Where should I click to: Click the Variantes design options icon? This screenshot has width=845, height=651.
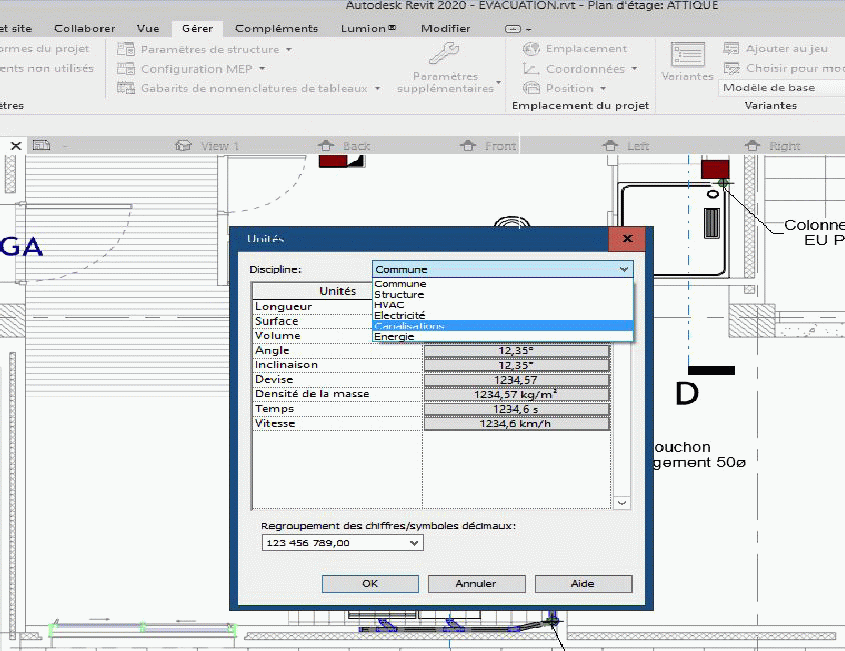687,55
